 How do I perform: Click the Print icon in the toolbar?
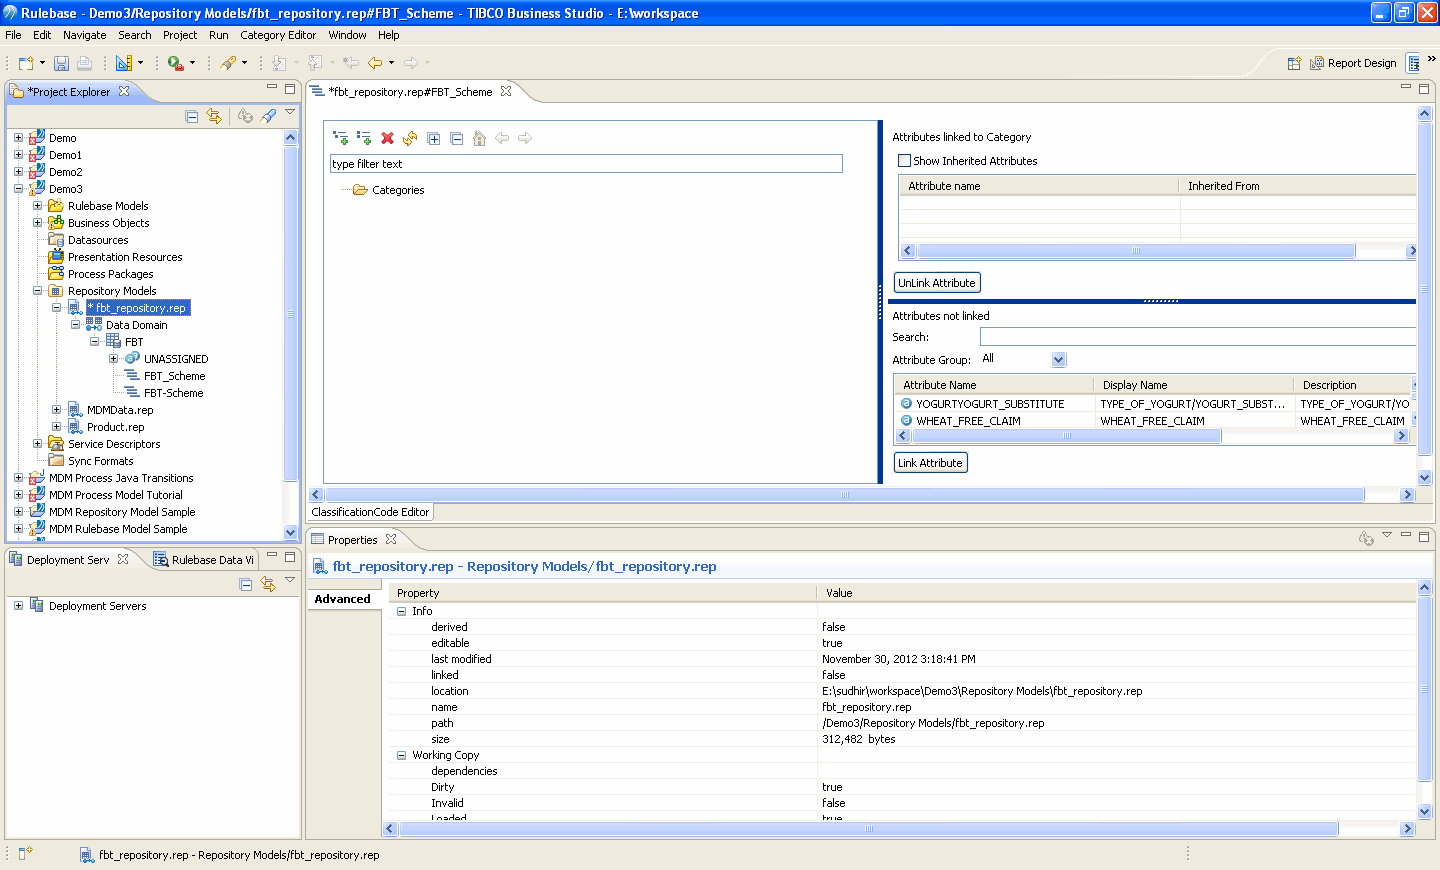(x=85, y=63)
